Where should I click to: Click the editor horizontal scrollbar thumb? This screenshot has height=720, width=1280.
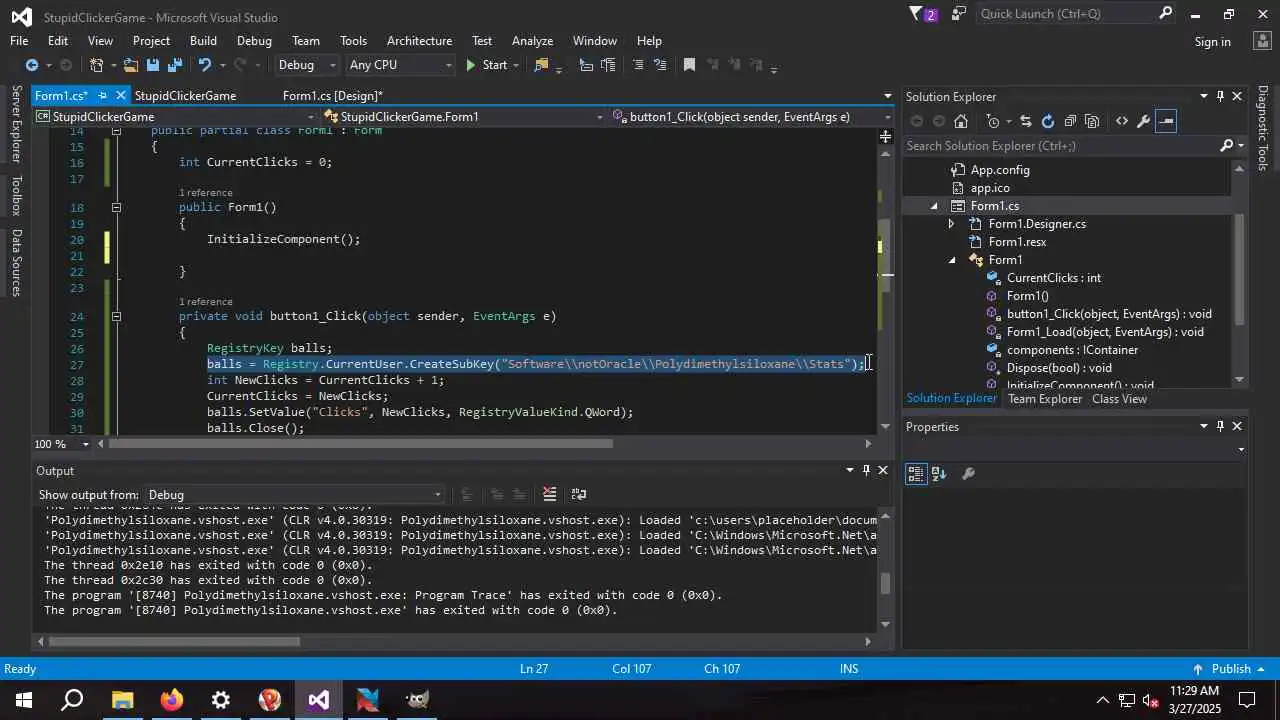362,443
